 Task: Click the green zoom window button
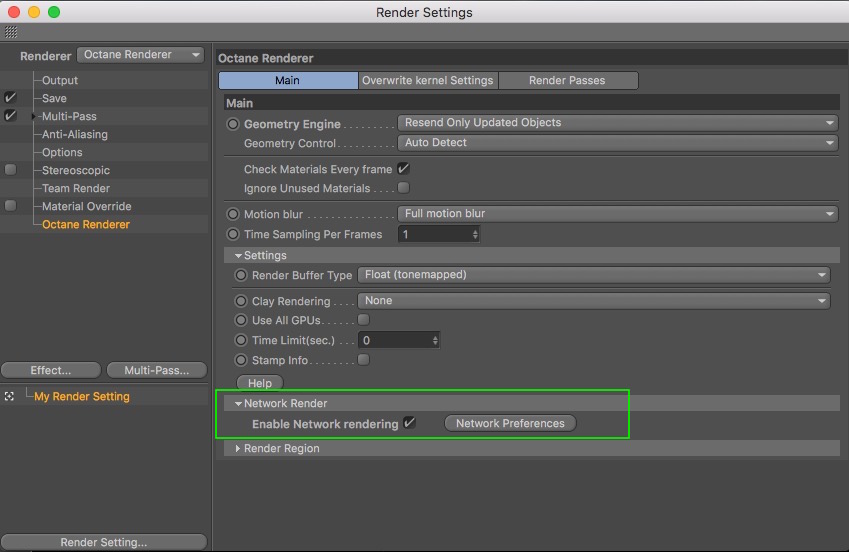(54, 12)
